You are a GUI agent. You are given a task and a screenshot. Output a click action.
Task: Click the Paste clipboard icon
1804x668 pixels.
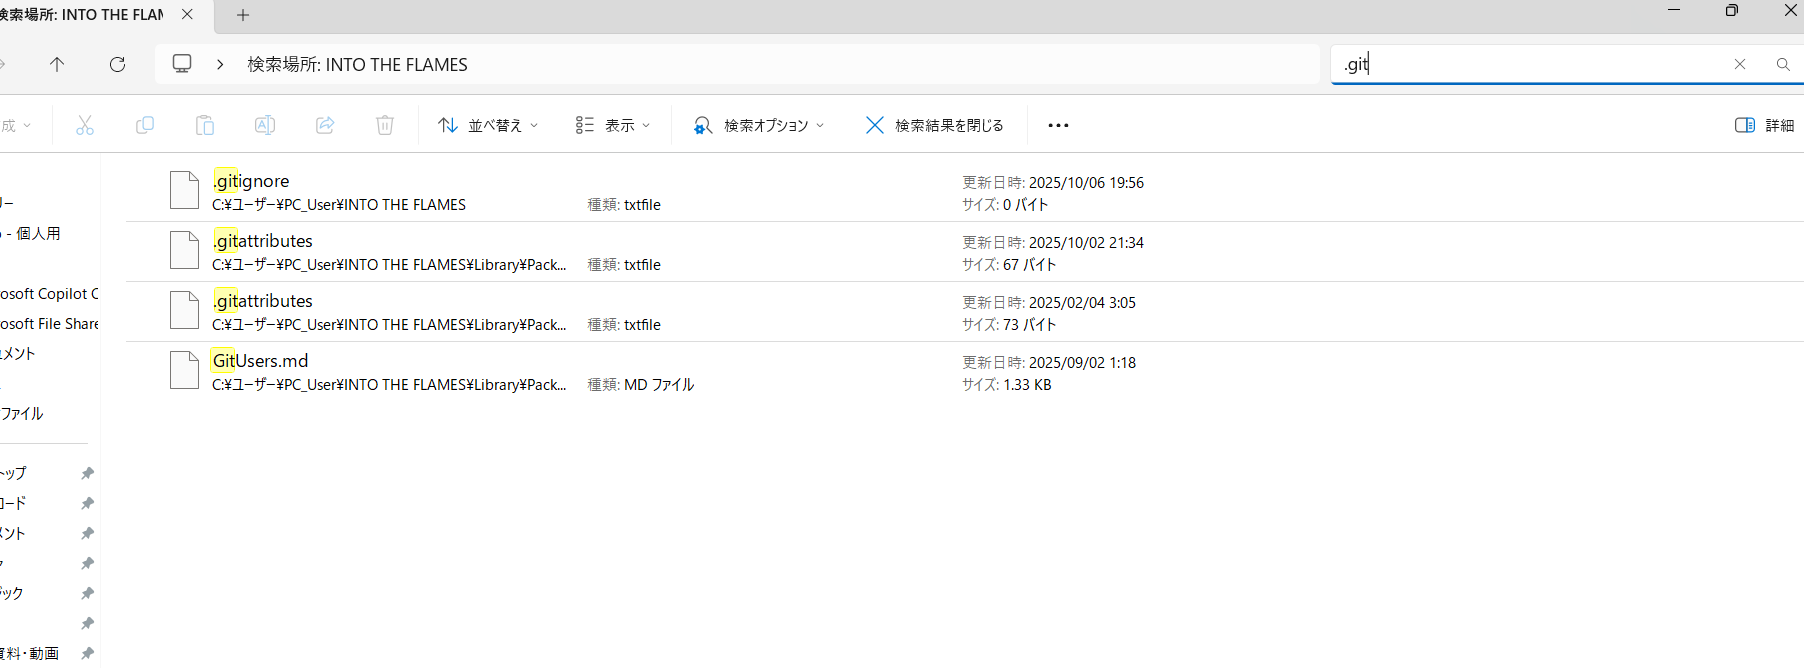(205, 125)
